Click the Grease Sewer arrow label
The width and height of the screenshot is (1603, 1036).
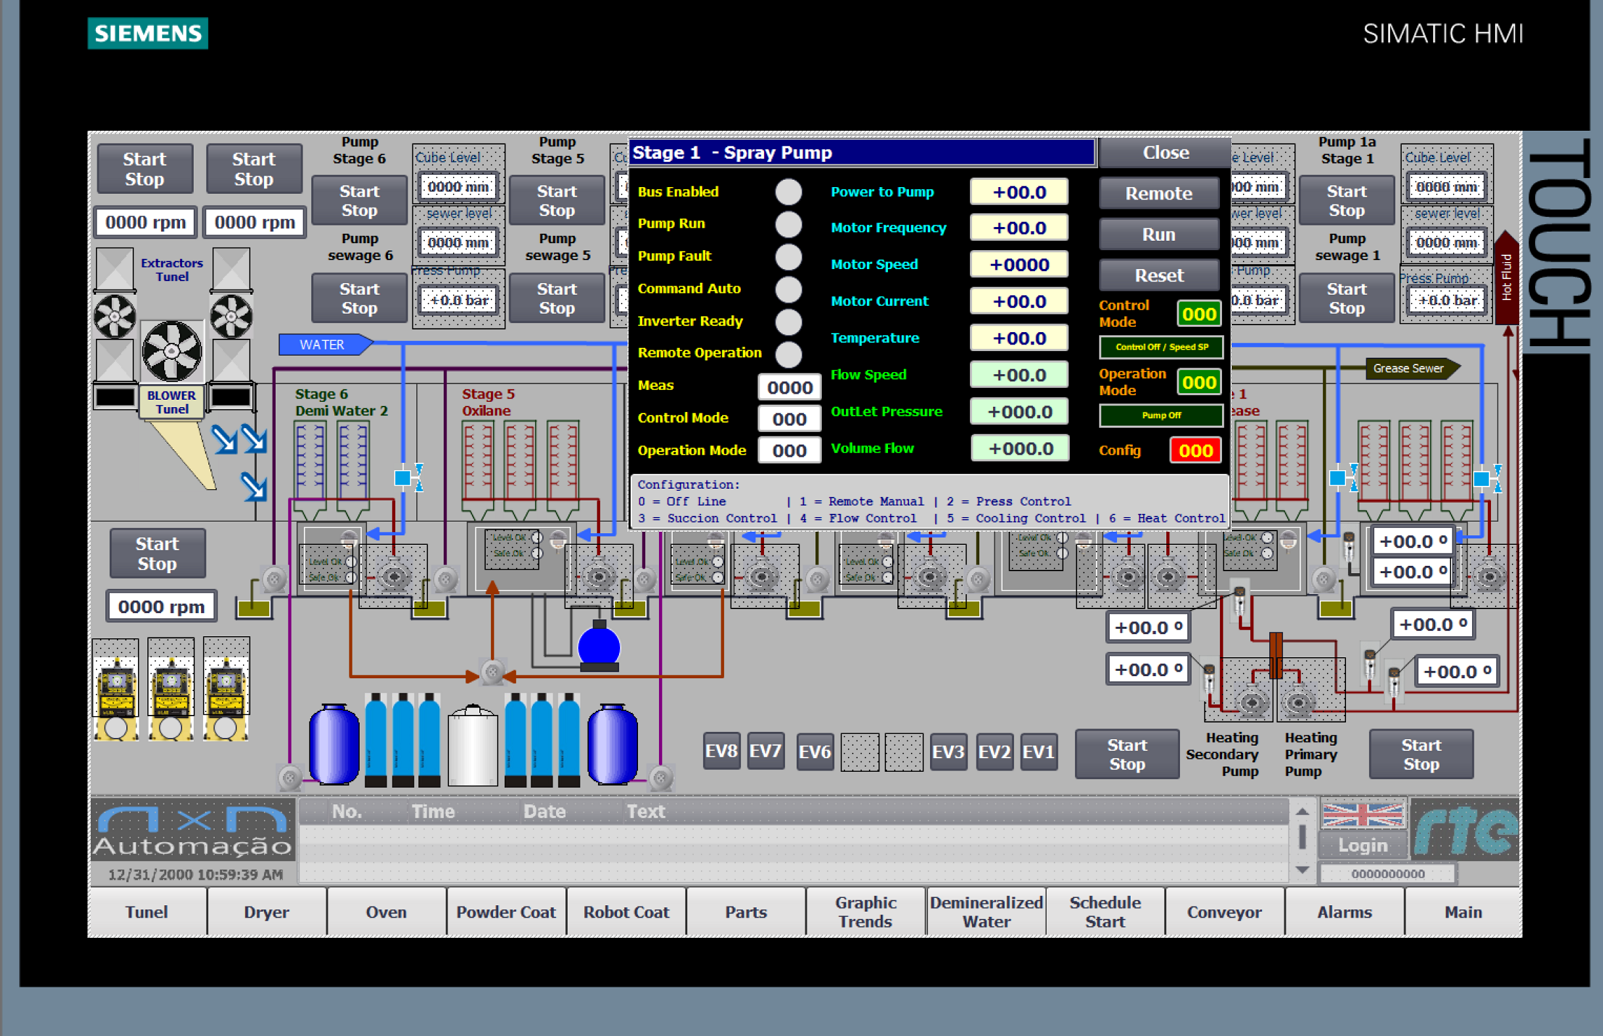(1412, 368)
